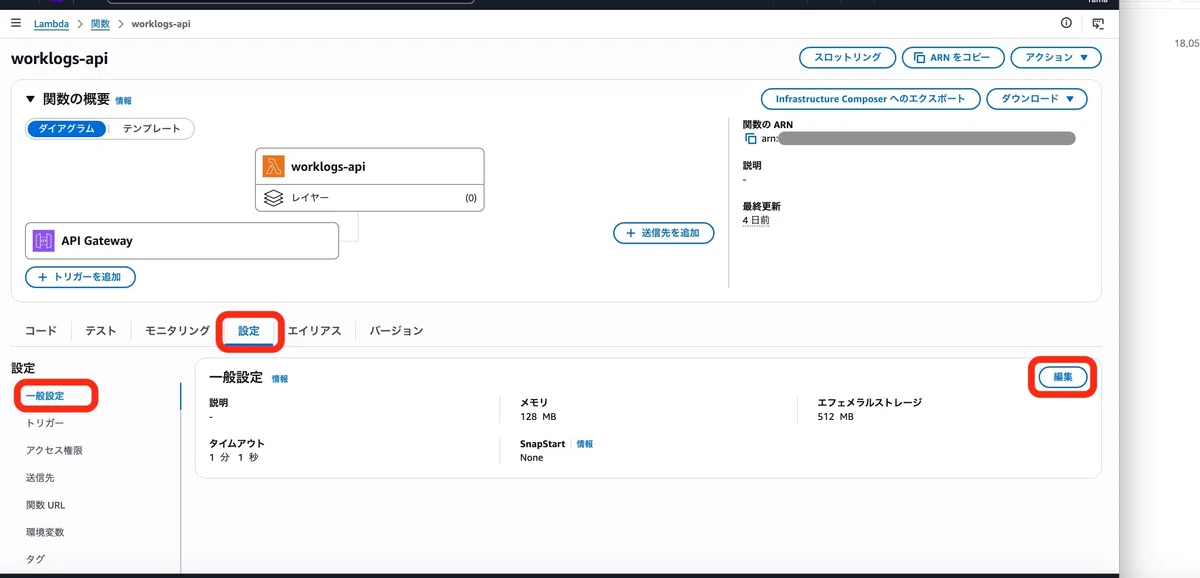Viewport: 1200px width, 578px height.
Task: Click the 128 MB memory value
Action: (x=538, y=416)
